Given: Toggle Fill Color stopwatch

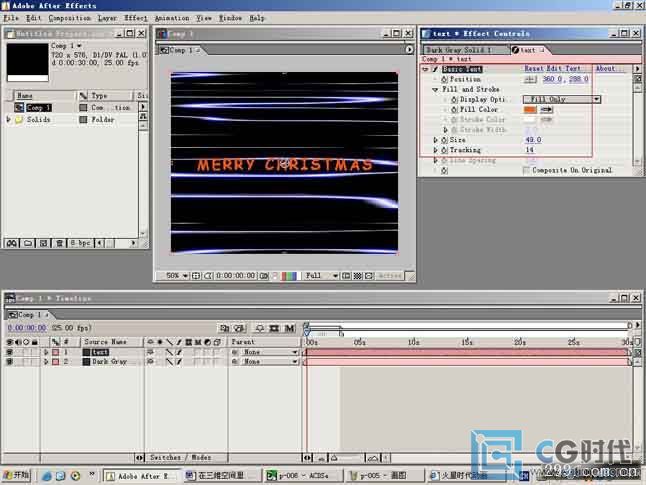Looking at the screenshot, I should (454, 110).
